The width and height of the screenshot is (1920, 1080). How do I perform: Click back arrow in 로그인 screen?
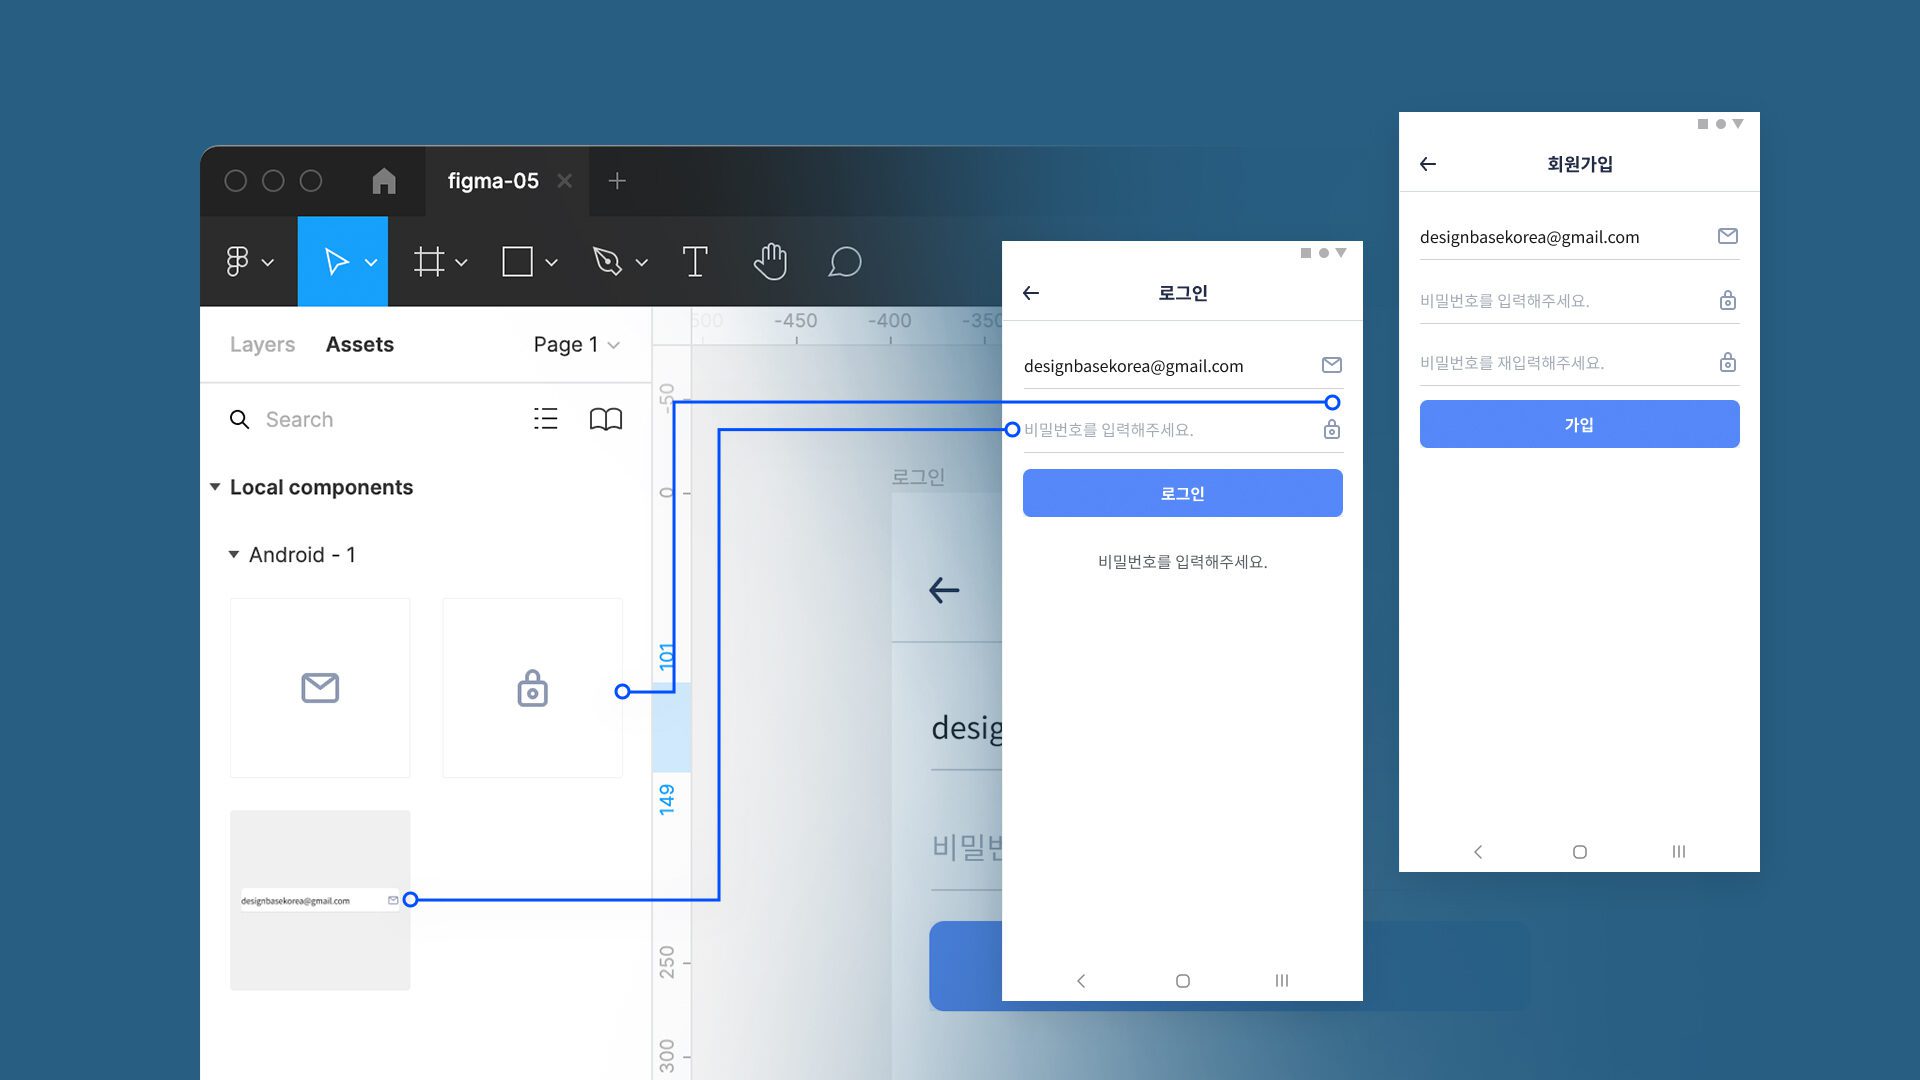pos(1031,293)
